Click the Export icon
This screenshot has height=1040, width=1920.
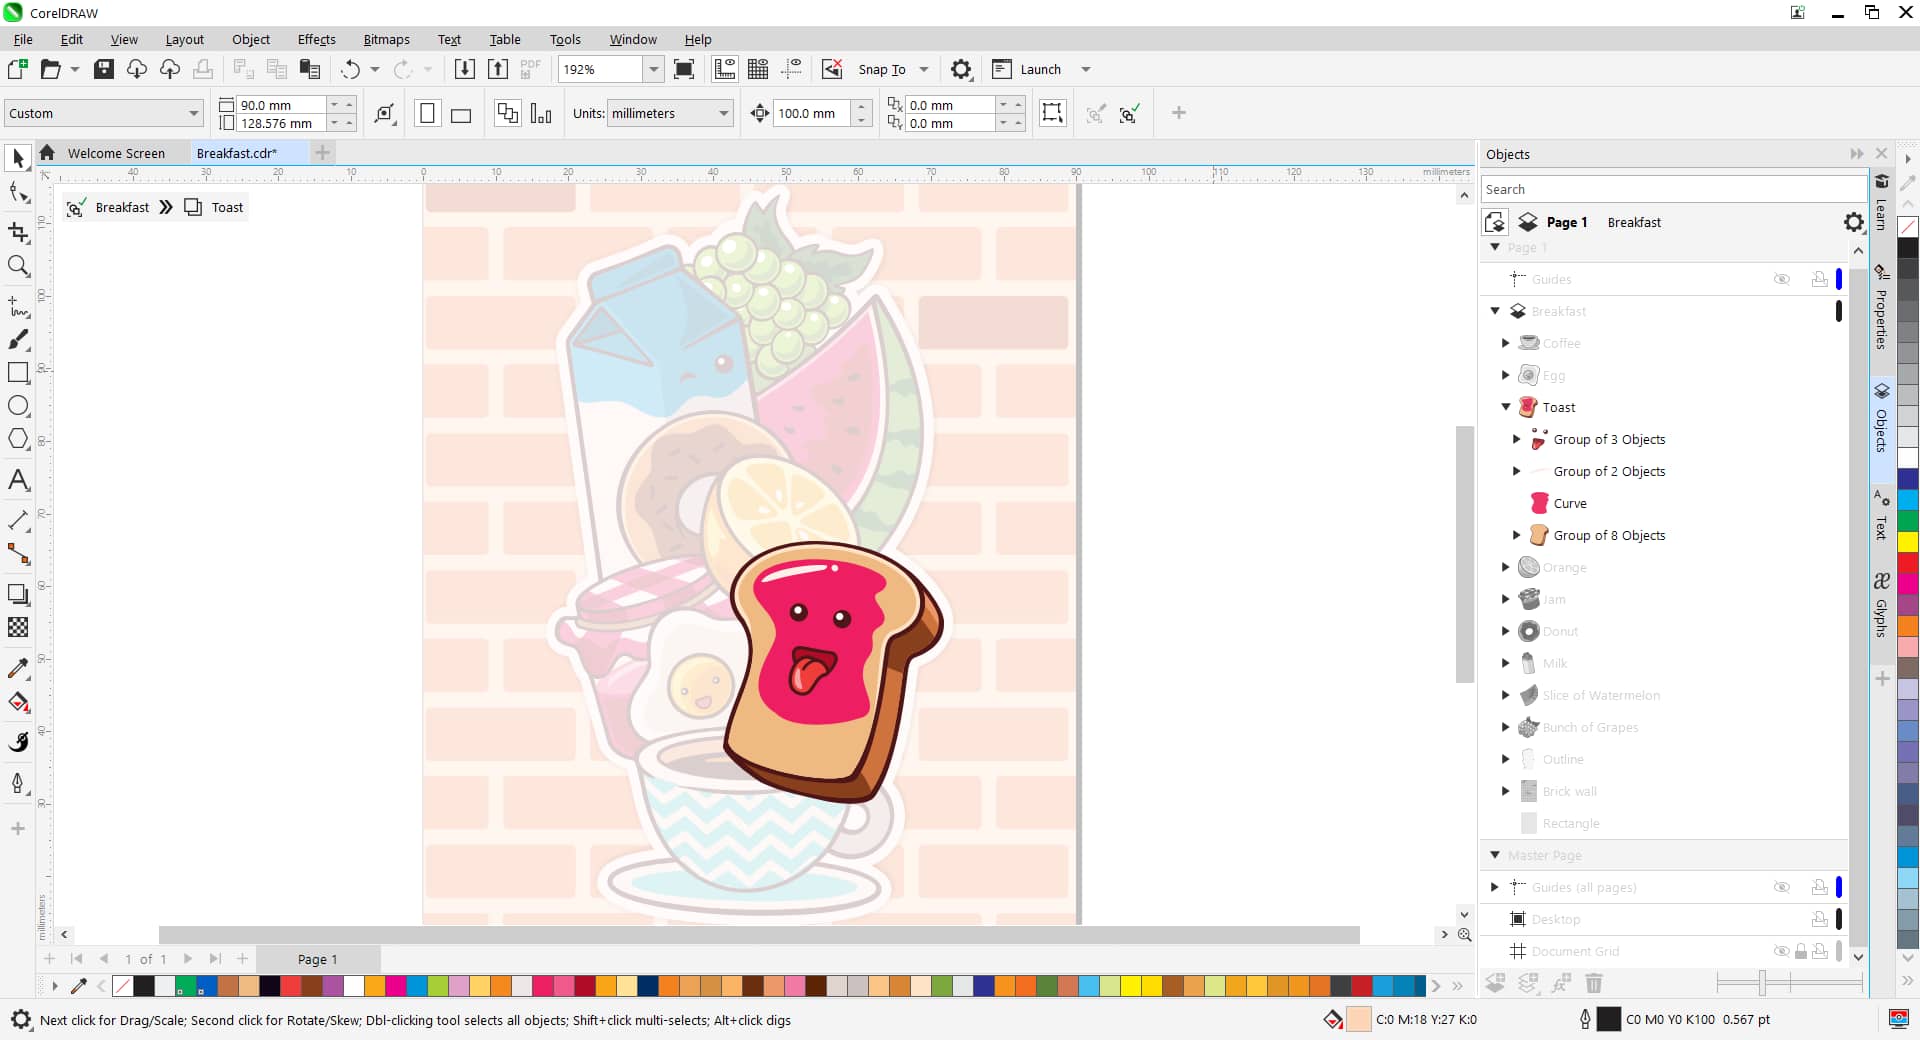coord(498,69)
